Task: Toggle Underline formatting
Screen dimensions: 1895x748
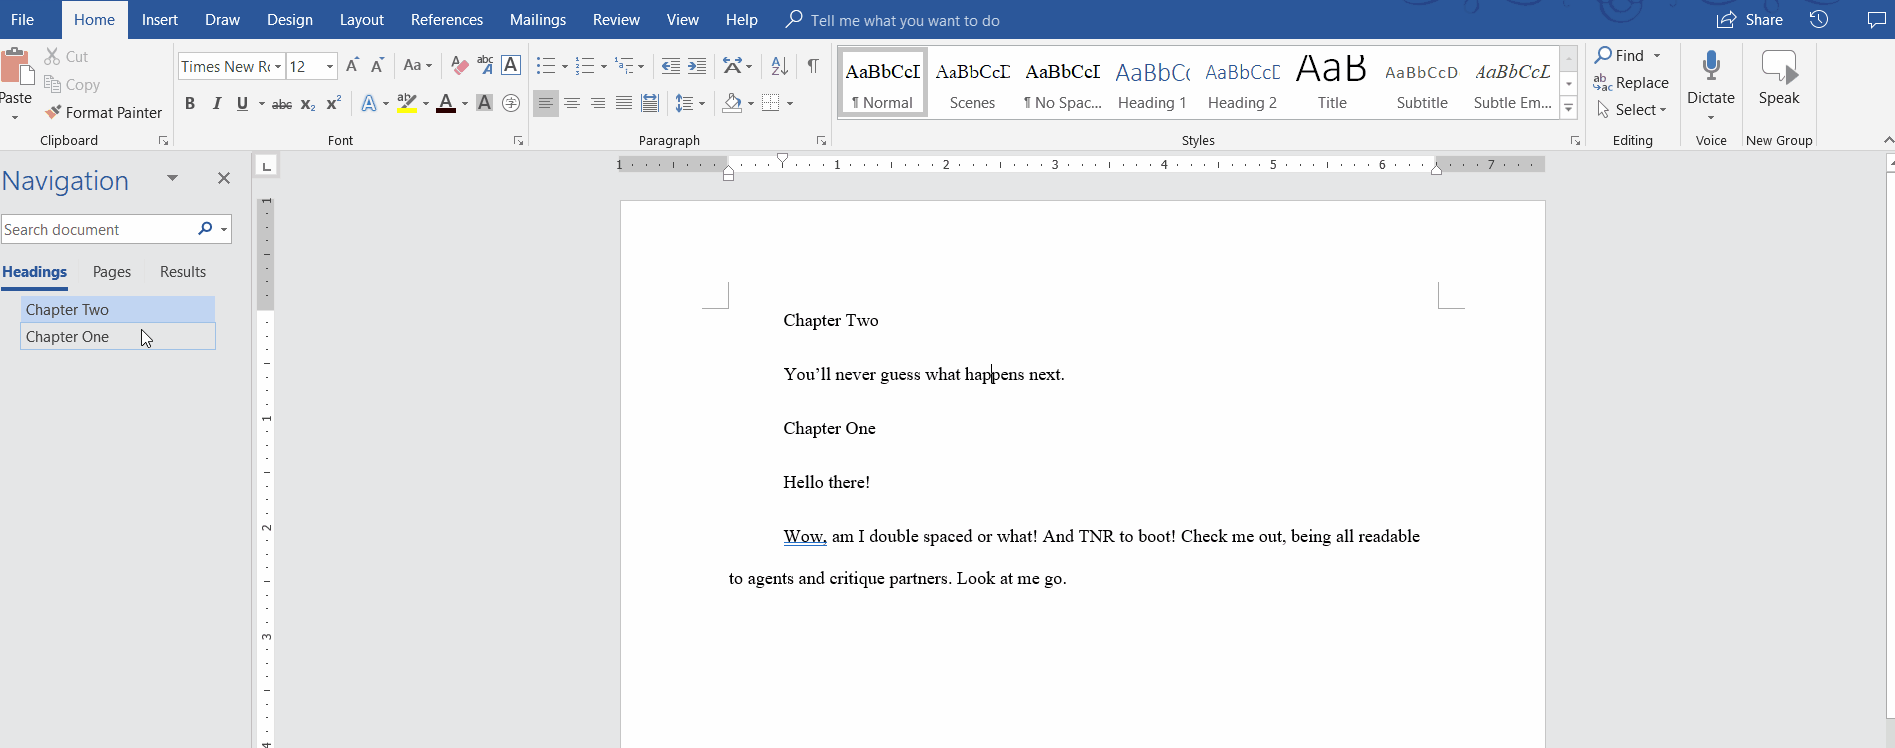Action: tap(242, 103)
